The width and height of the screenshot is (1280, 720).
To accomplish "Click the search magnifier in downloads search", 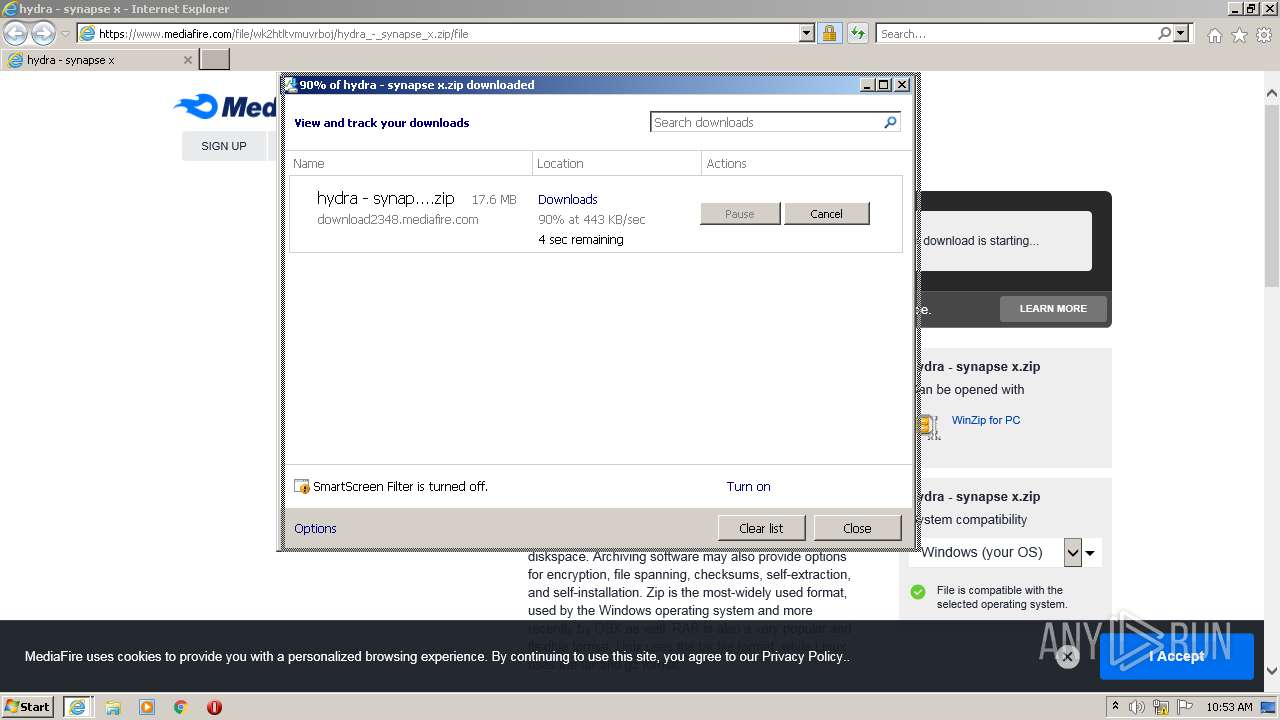I will point(890,122).
